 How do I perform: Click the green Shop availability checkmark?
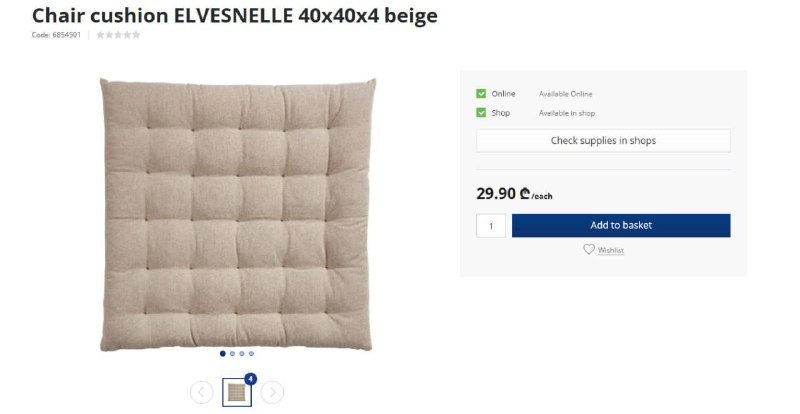tap(481, 113)
